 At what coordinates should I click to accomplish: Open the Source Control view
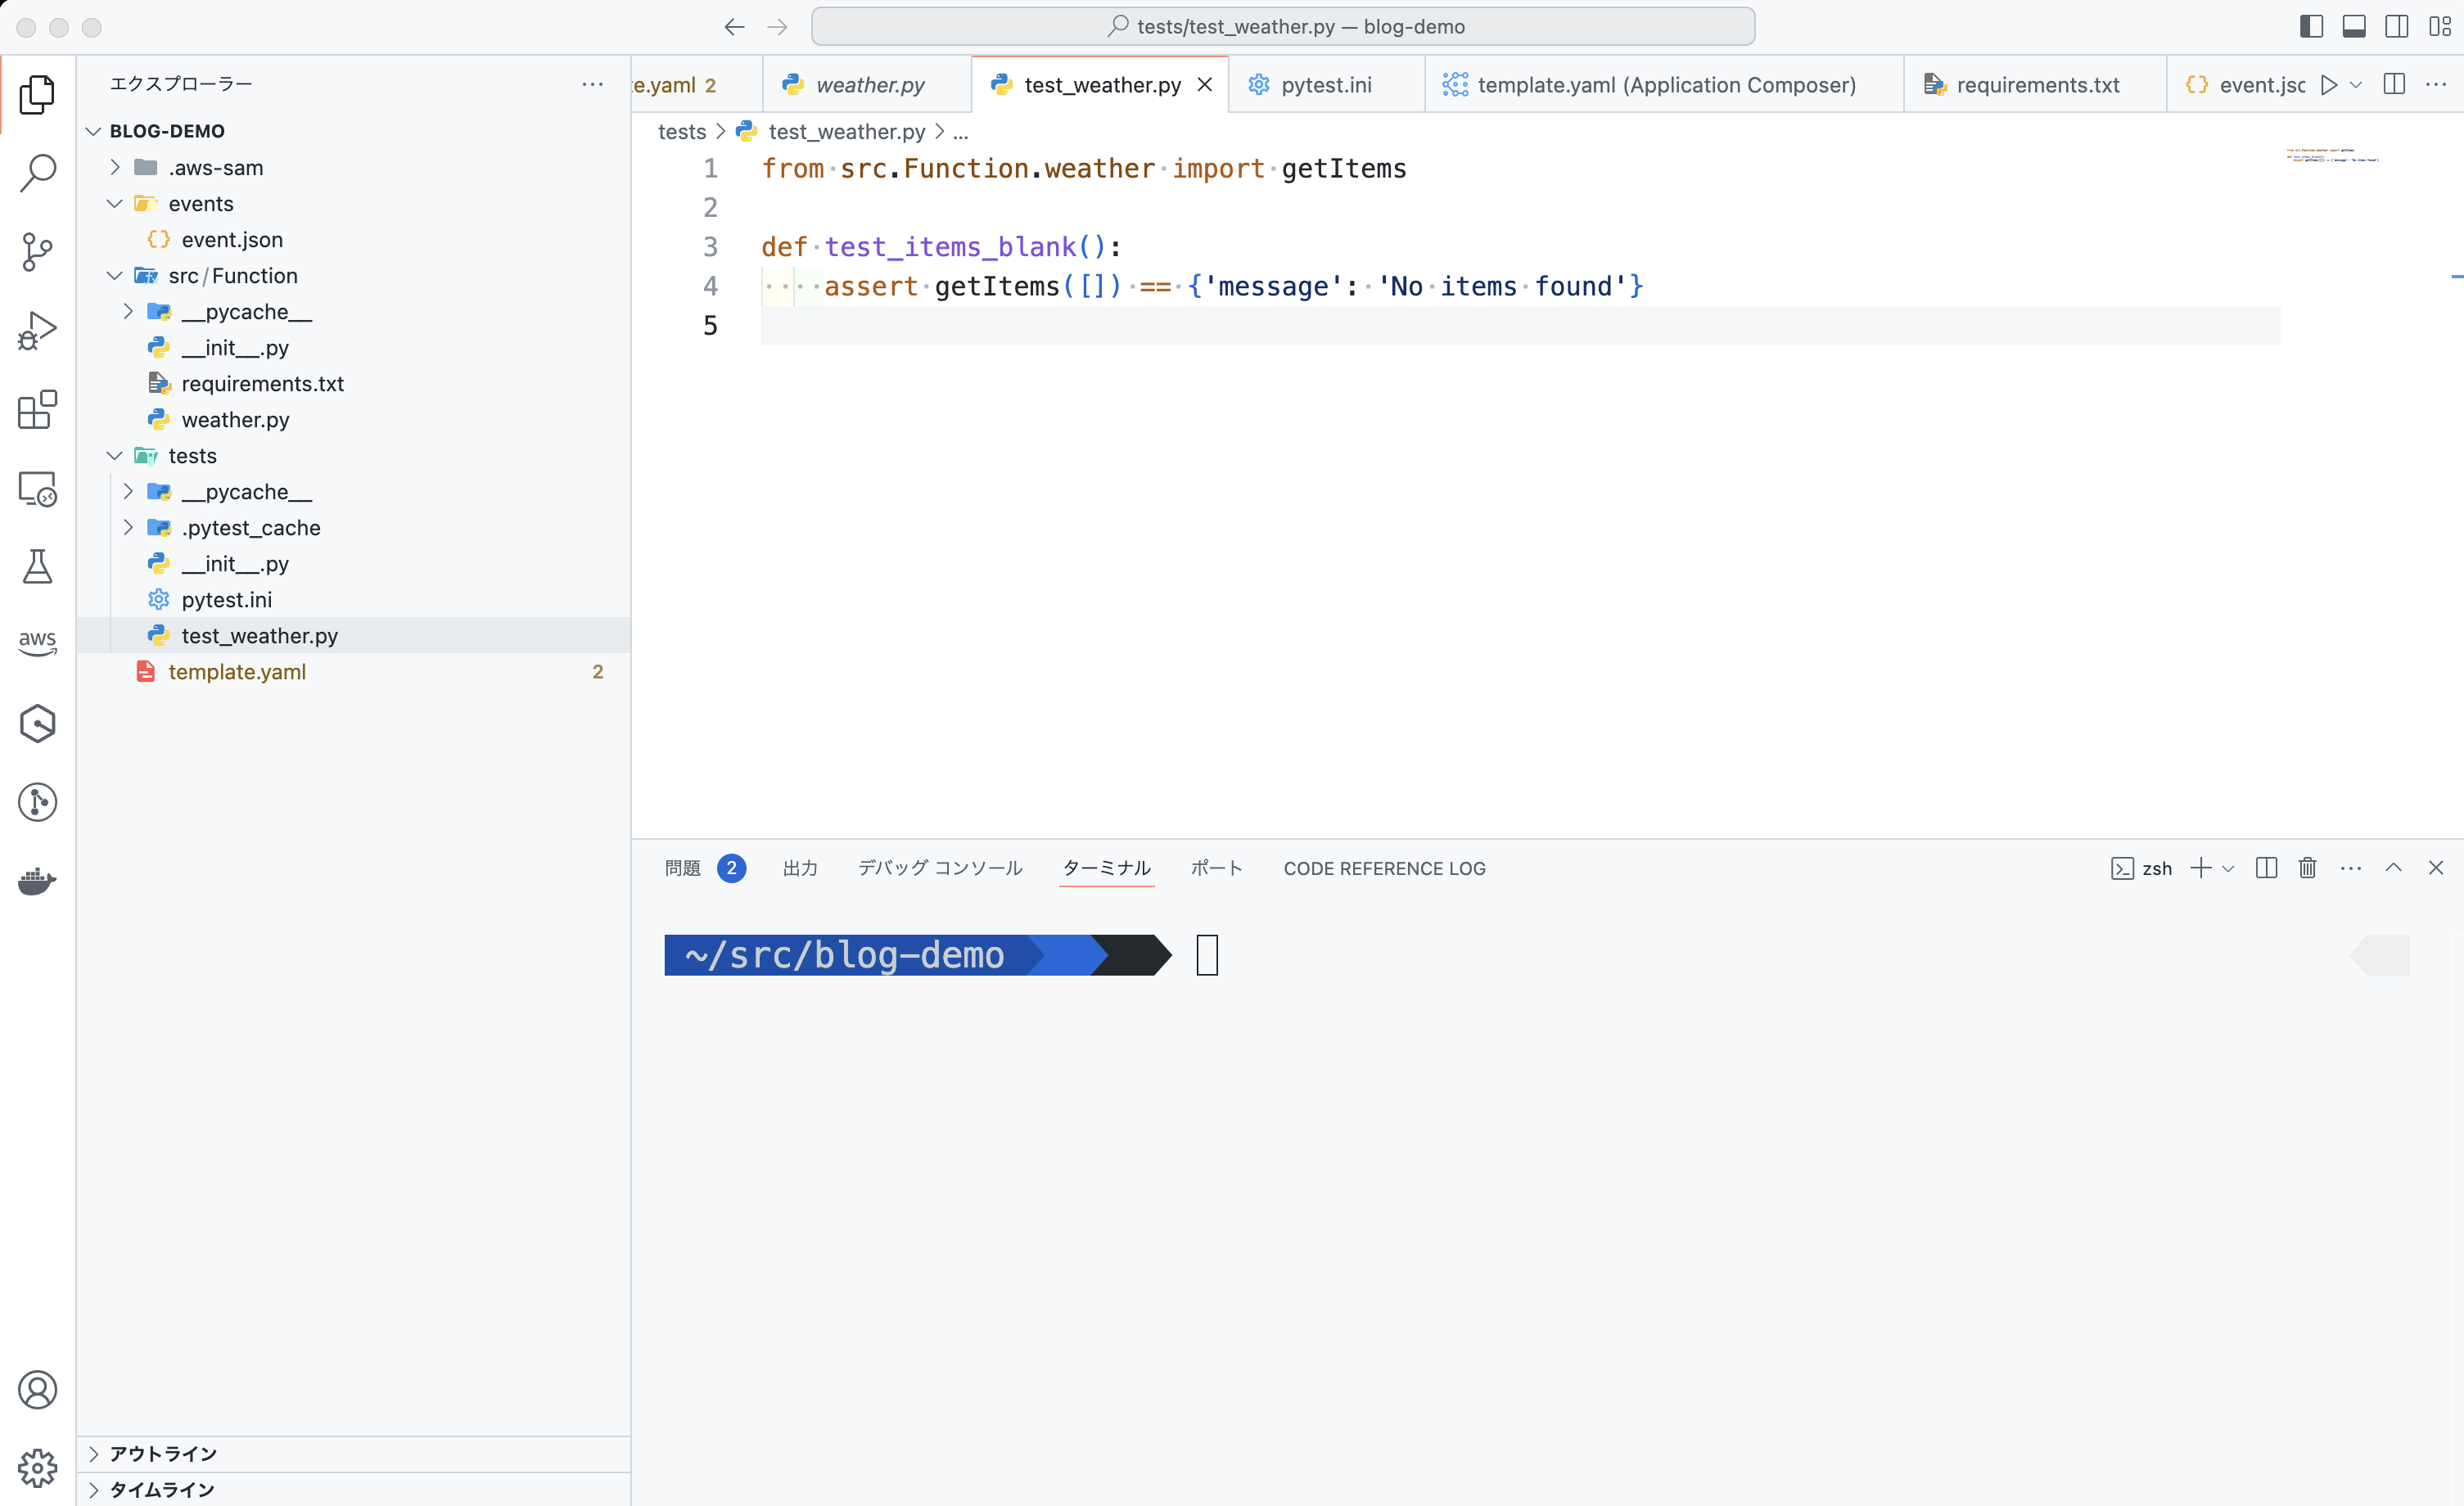pyautogui.click(x=37, y=252)
